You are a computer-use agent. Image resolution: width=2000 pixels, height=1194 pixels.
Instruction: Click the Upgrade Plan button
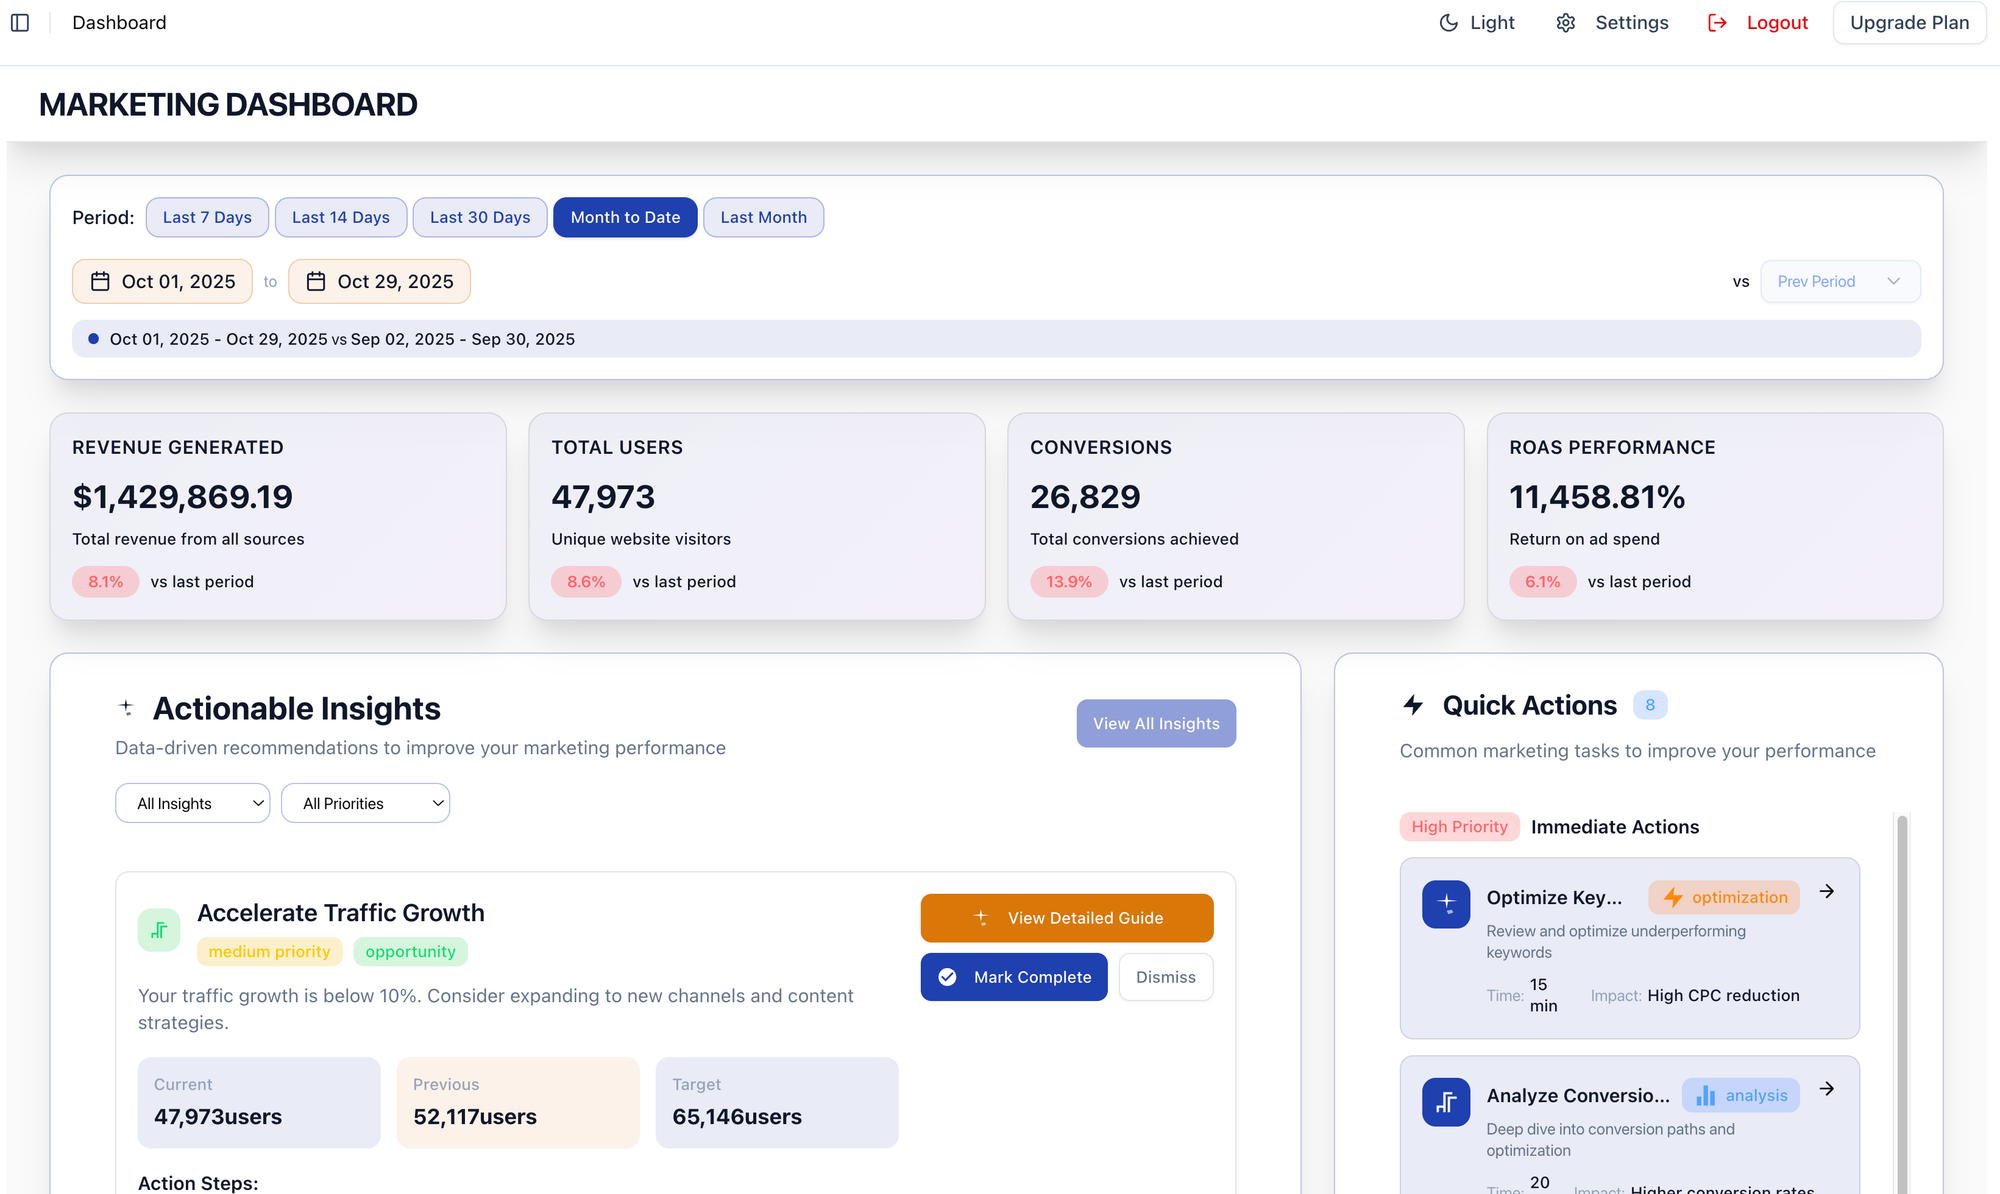[x=1908, y=23]
